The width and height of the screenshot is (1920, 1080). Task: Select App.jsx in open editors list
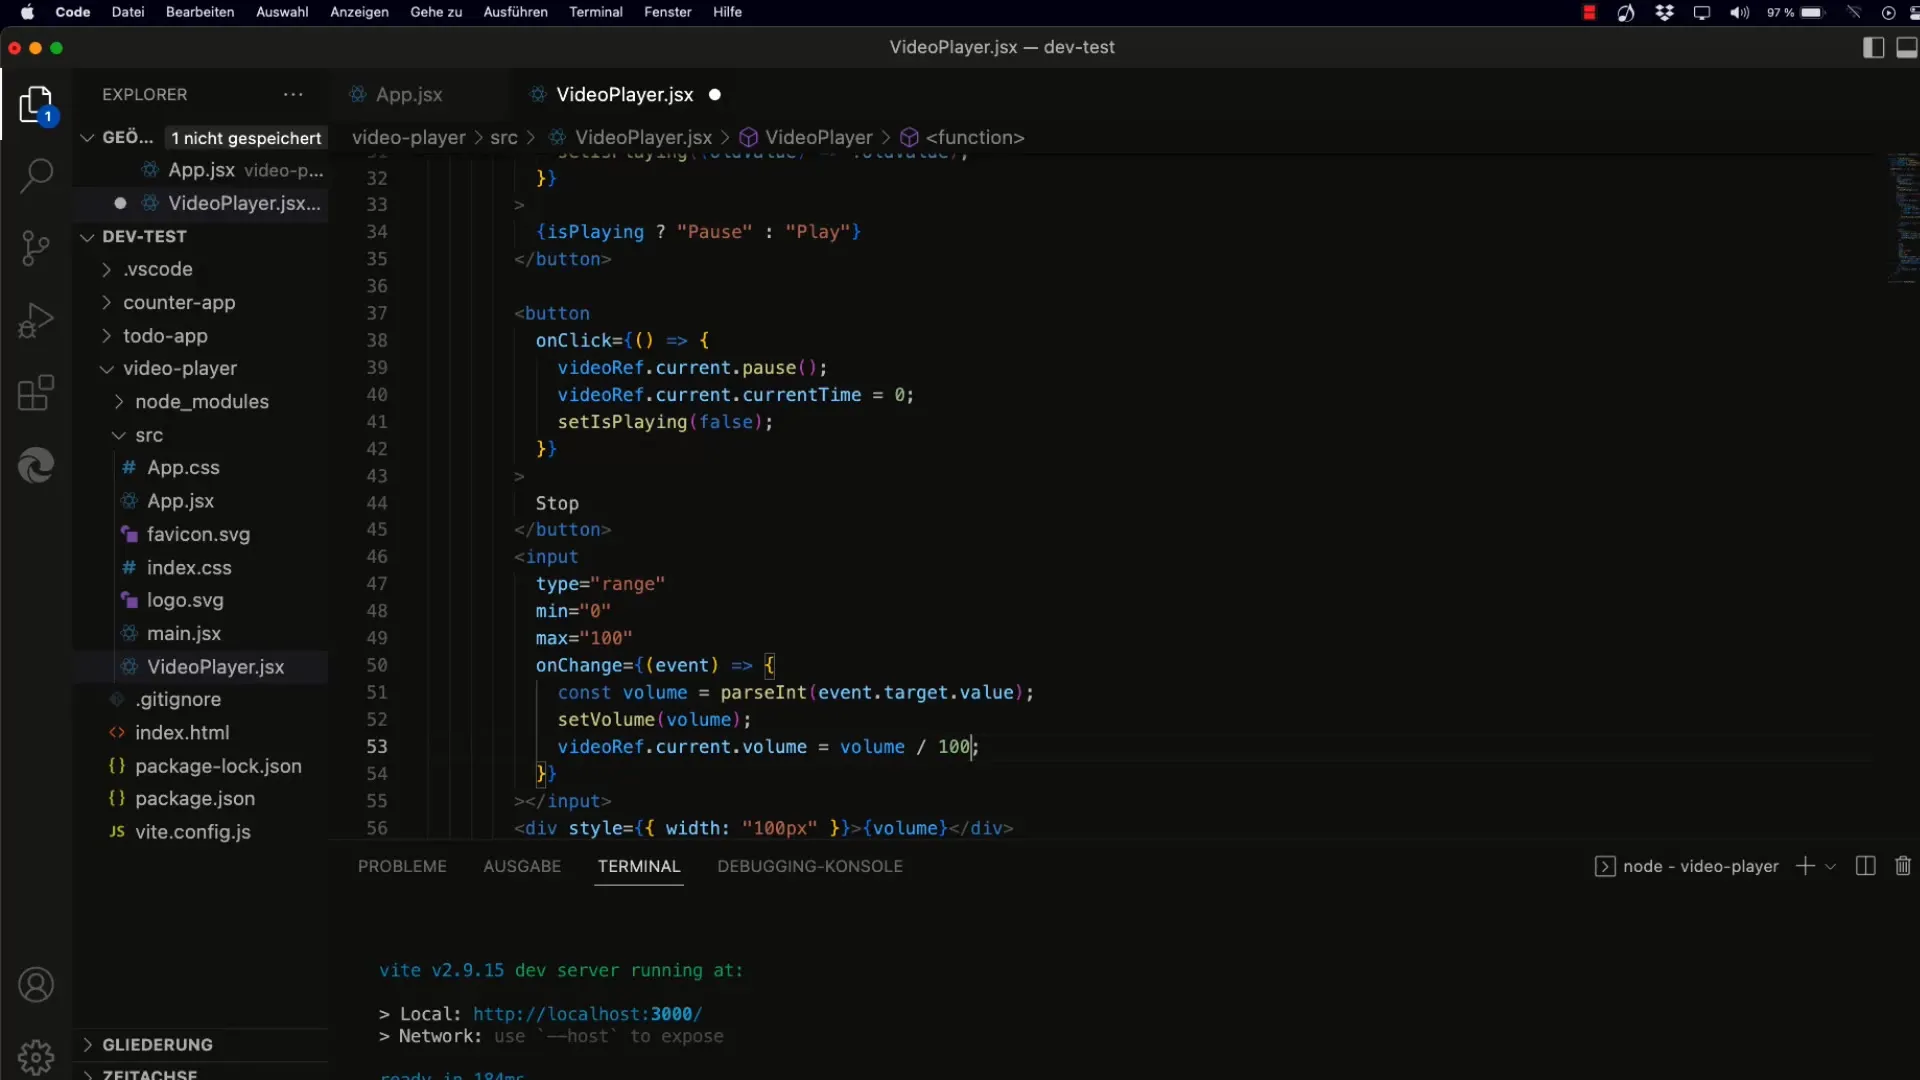click(200, 170)
